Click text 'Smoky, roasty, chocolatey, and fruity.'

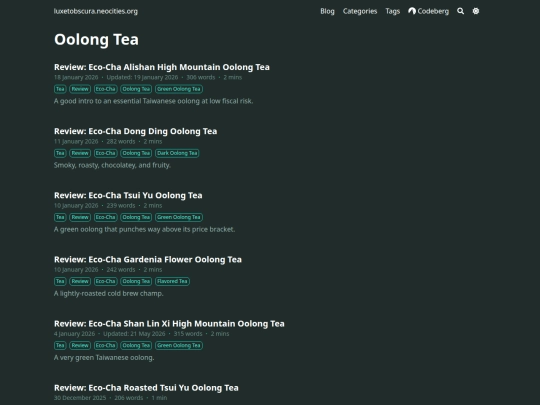coord(112,165)
